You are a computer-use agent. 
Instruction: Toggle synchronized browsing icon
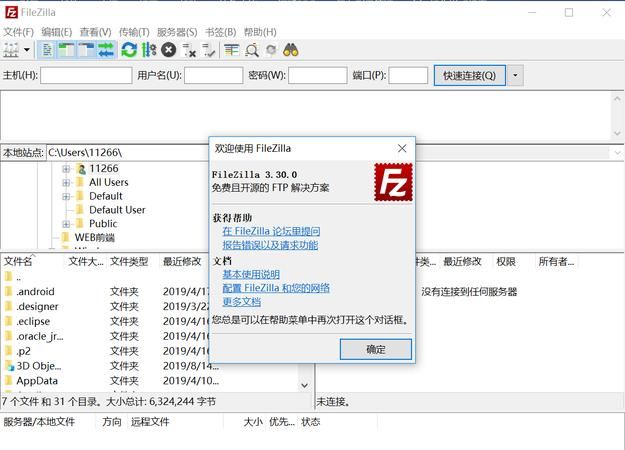(x=271, y=50)
